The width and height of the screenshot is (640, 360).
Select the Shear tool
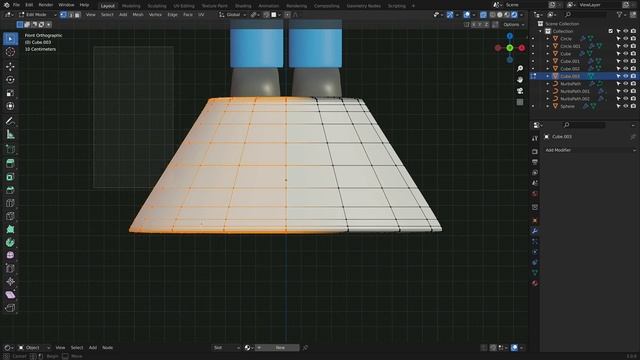point(10,295)
